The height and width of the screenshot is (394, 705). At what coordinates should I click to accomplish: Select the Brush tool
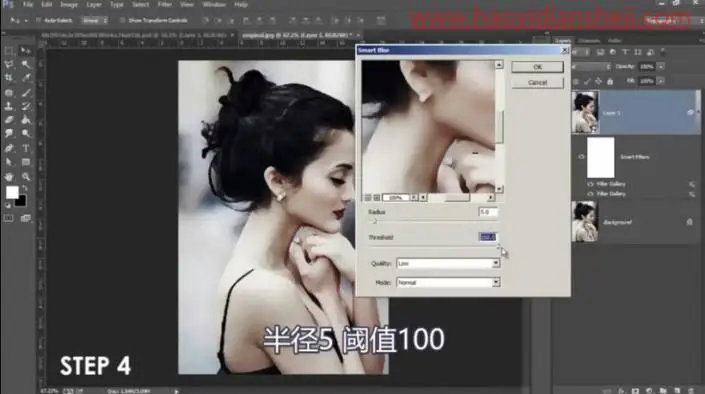(26, 93)
